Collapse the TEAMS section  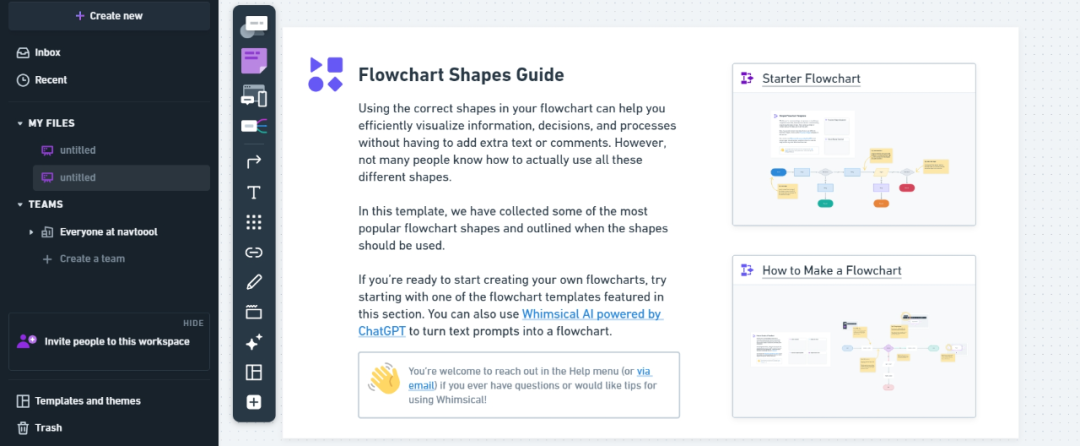click(x=20, y=204)
